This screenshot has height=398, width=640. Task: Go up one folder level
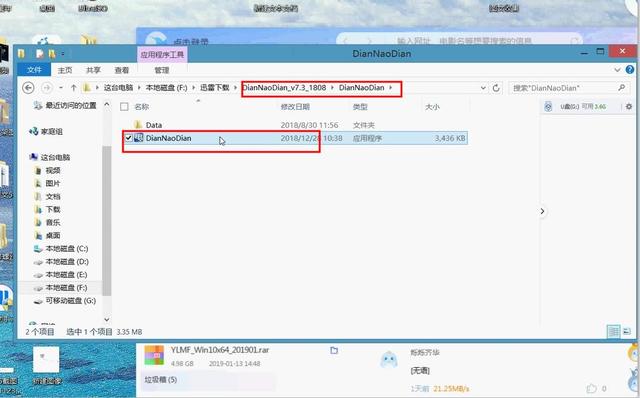click(x=73, y=88)
